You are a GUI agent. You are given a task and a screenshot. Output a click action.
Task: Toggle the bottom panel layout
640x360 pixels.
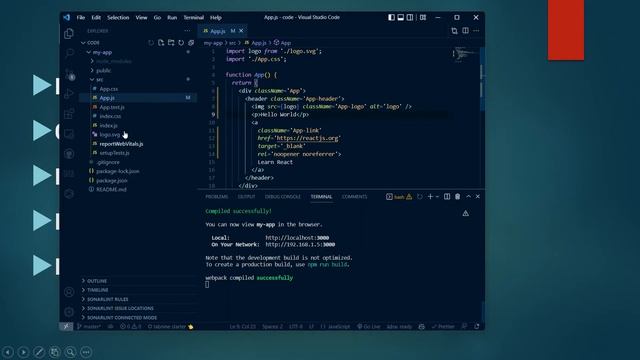point(401,18)
